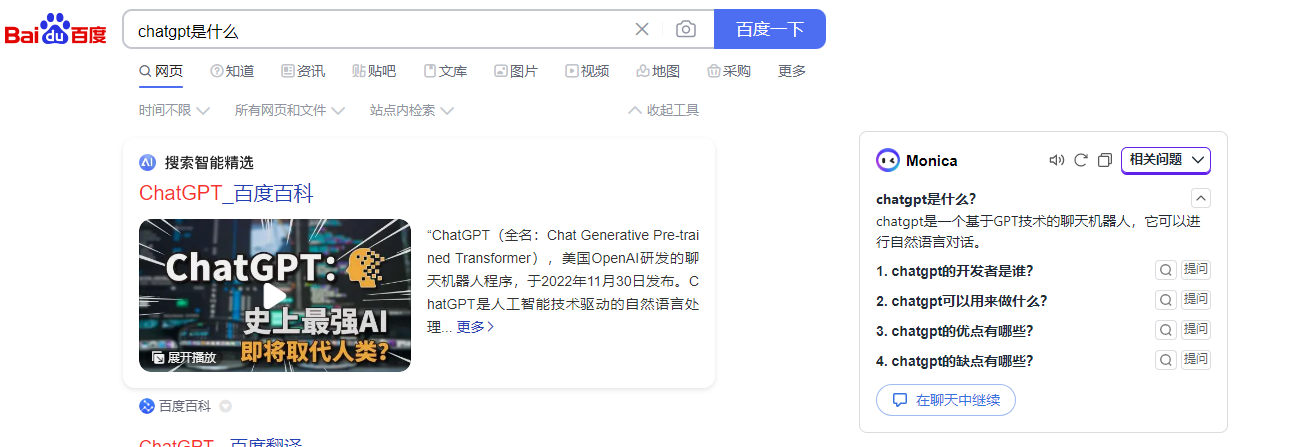Click the 在聊天中继续 button

click(946, 400)
